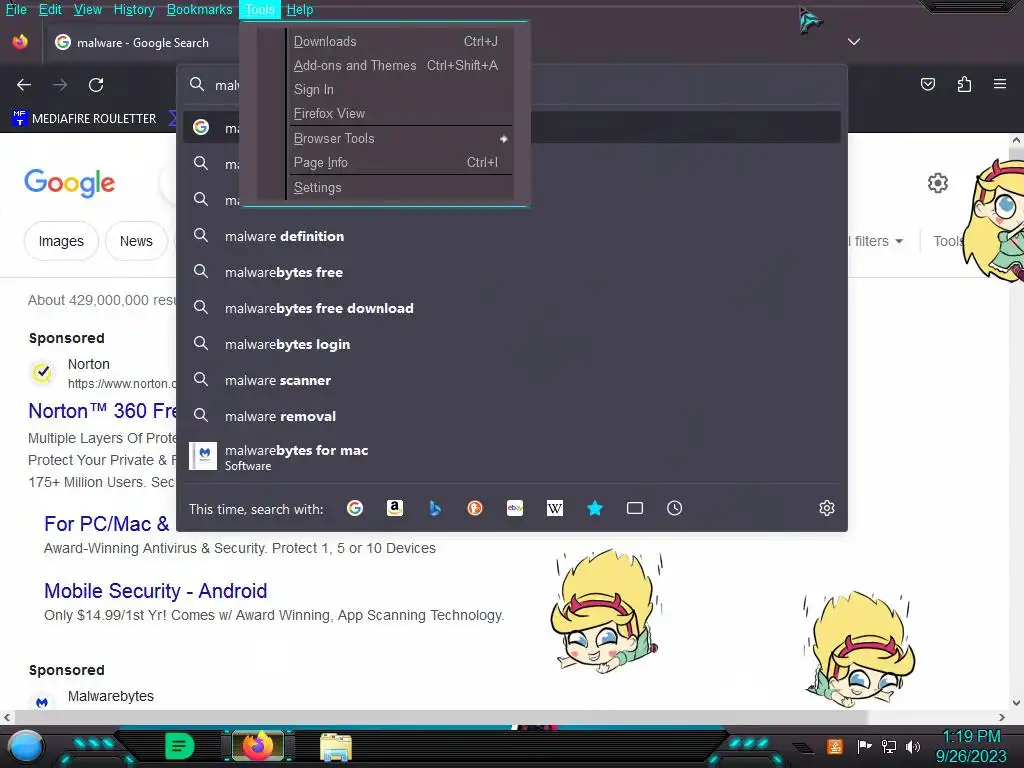This screenshot has height=768, width=1024.
Task: Select suggestion malwarebytes free
Action: pos(512,272)
